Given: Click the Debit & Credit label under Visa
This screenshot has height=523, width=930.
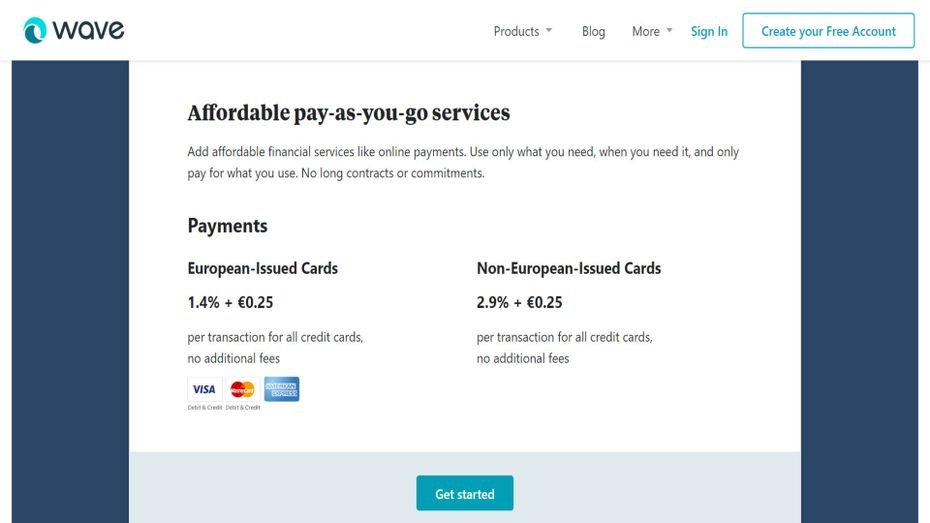Looking at the screenshot, I should [x=205, y=408].
